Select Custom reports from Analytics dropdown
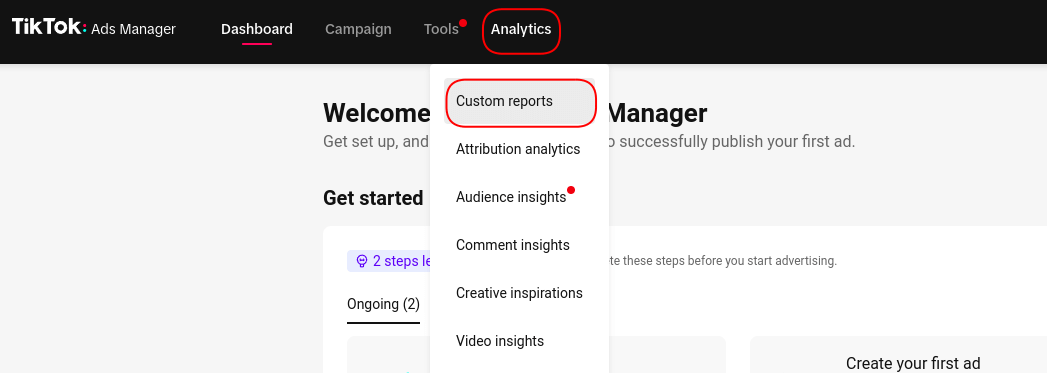This screenshot has width=1047, height=373. coord(519,101)
